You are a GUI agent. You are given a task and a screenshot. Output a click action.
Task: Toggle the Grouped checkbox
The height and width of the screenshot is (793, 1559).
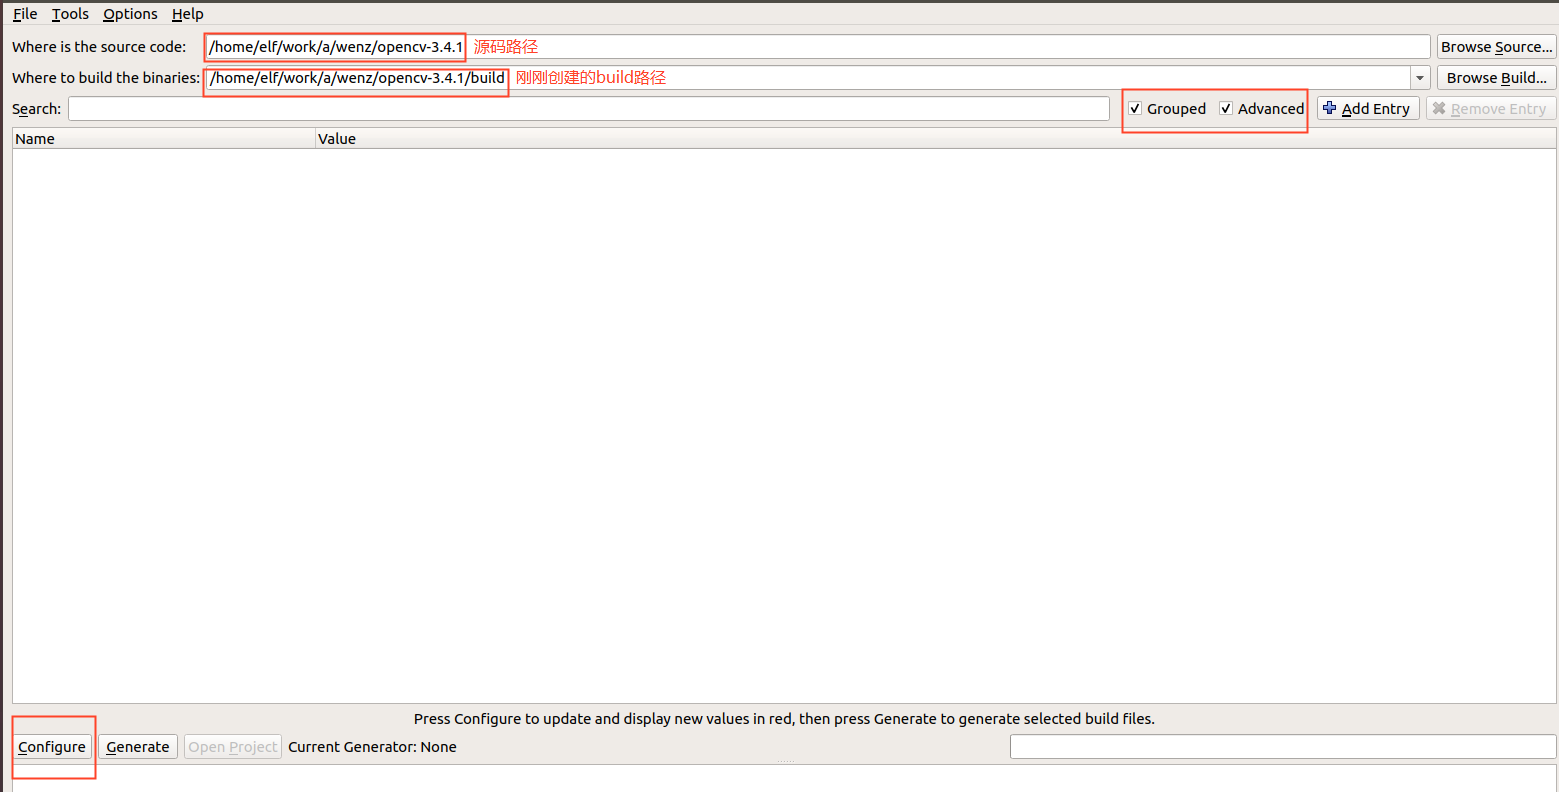click(1166, 109)
